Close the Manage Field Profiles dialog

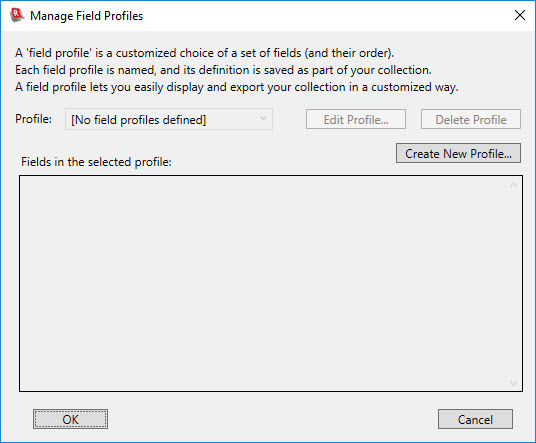point(520,15)
